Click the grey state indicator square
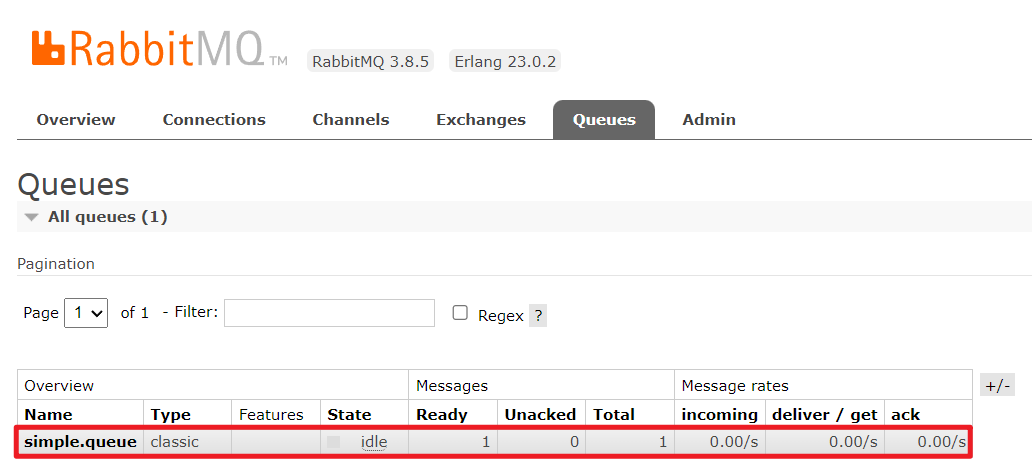Image resolution: width=1032 pixels, height=476 pixels. pos(334,442)
